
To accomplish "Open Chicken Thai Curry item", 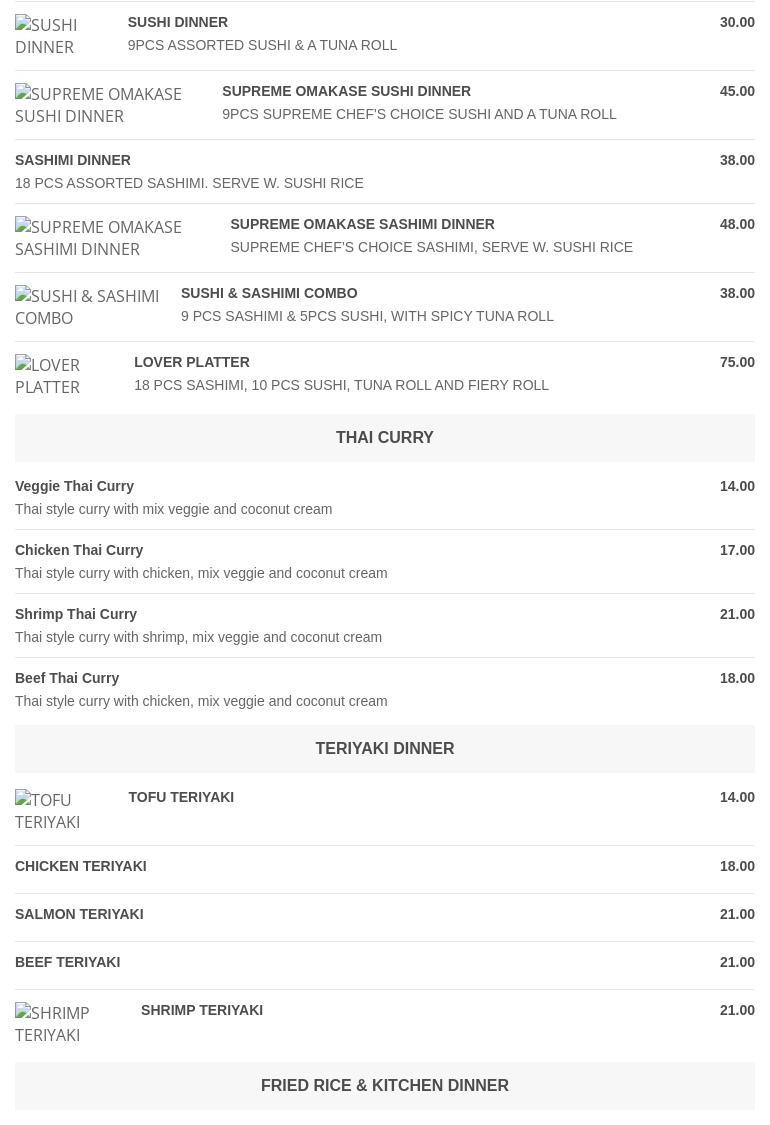I will click(79, 550).
